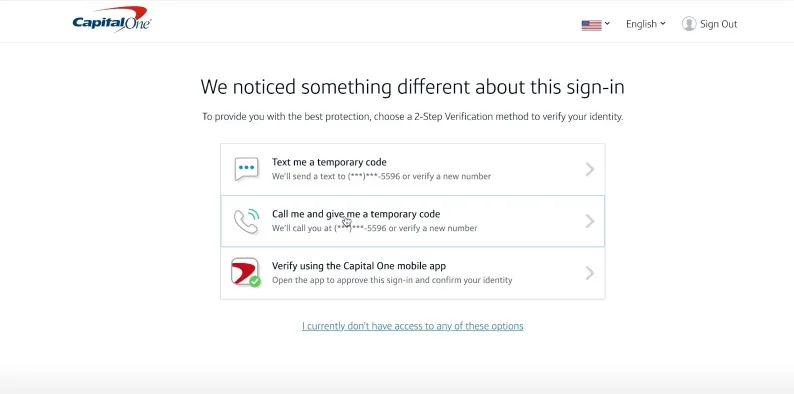The image size is (794, 394).
Task: Click the Sign Out link
Action: click(x=719, y=24)
